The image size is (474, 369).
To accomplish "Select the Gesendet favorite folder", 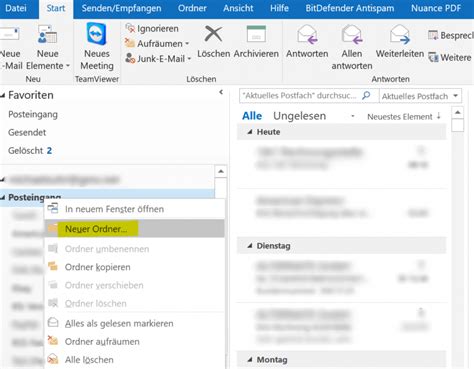I will (27, 132).
